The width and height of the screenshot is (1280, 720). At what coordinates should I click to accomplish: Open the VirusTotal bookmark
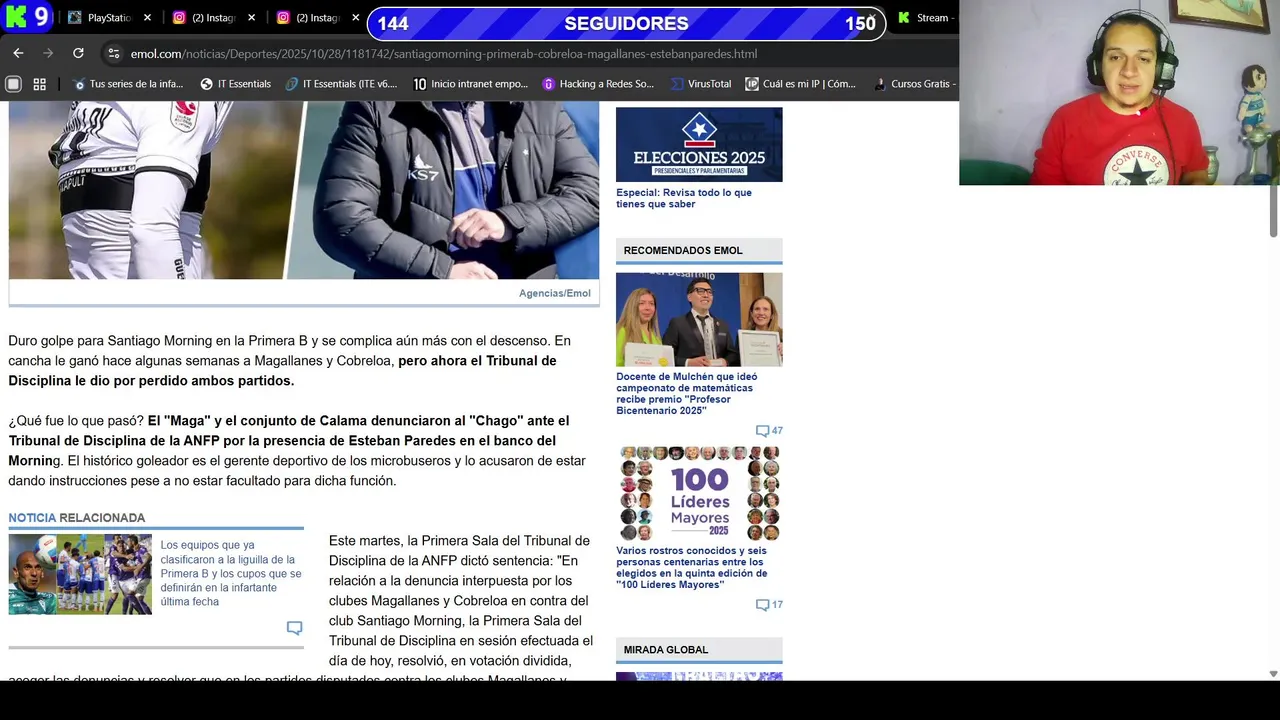tap(701, 84)
